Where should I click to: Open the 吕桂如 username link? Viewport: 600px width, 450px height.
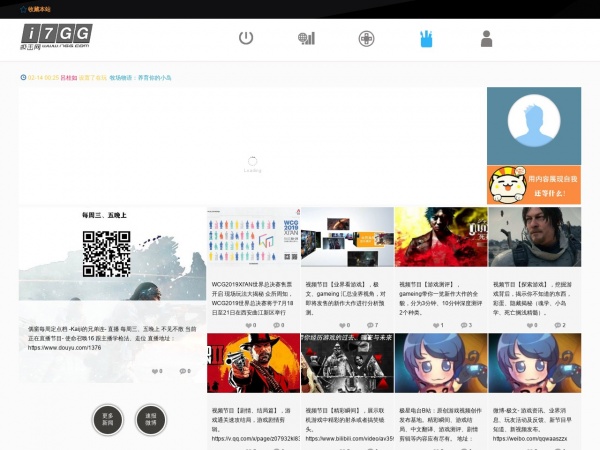tap(69, 78)
